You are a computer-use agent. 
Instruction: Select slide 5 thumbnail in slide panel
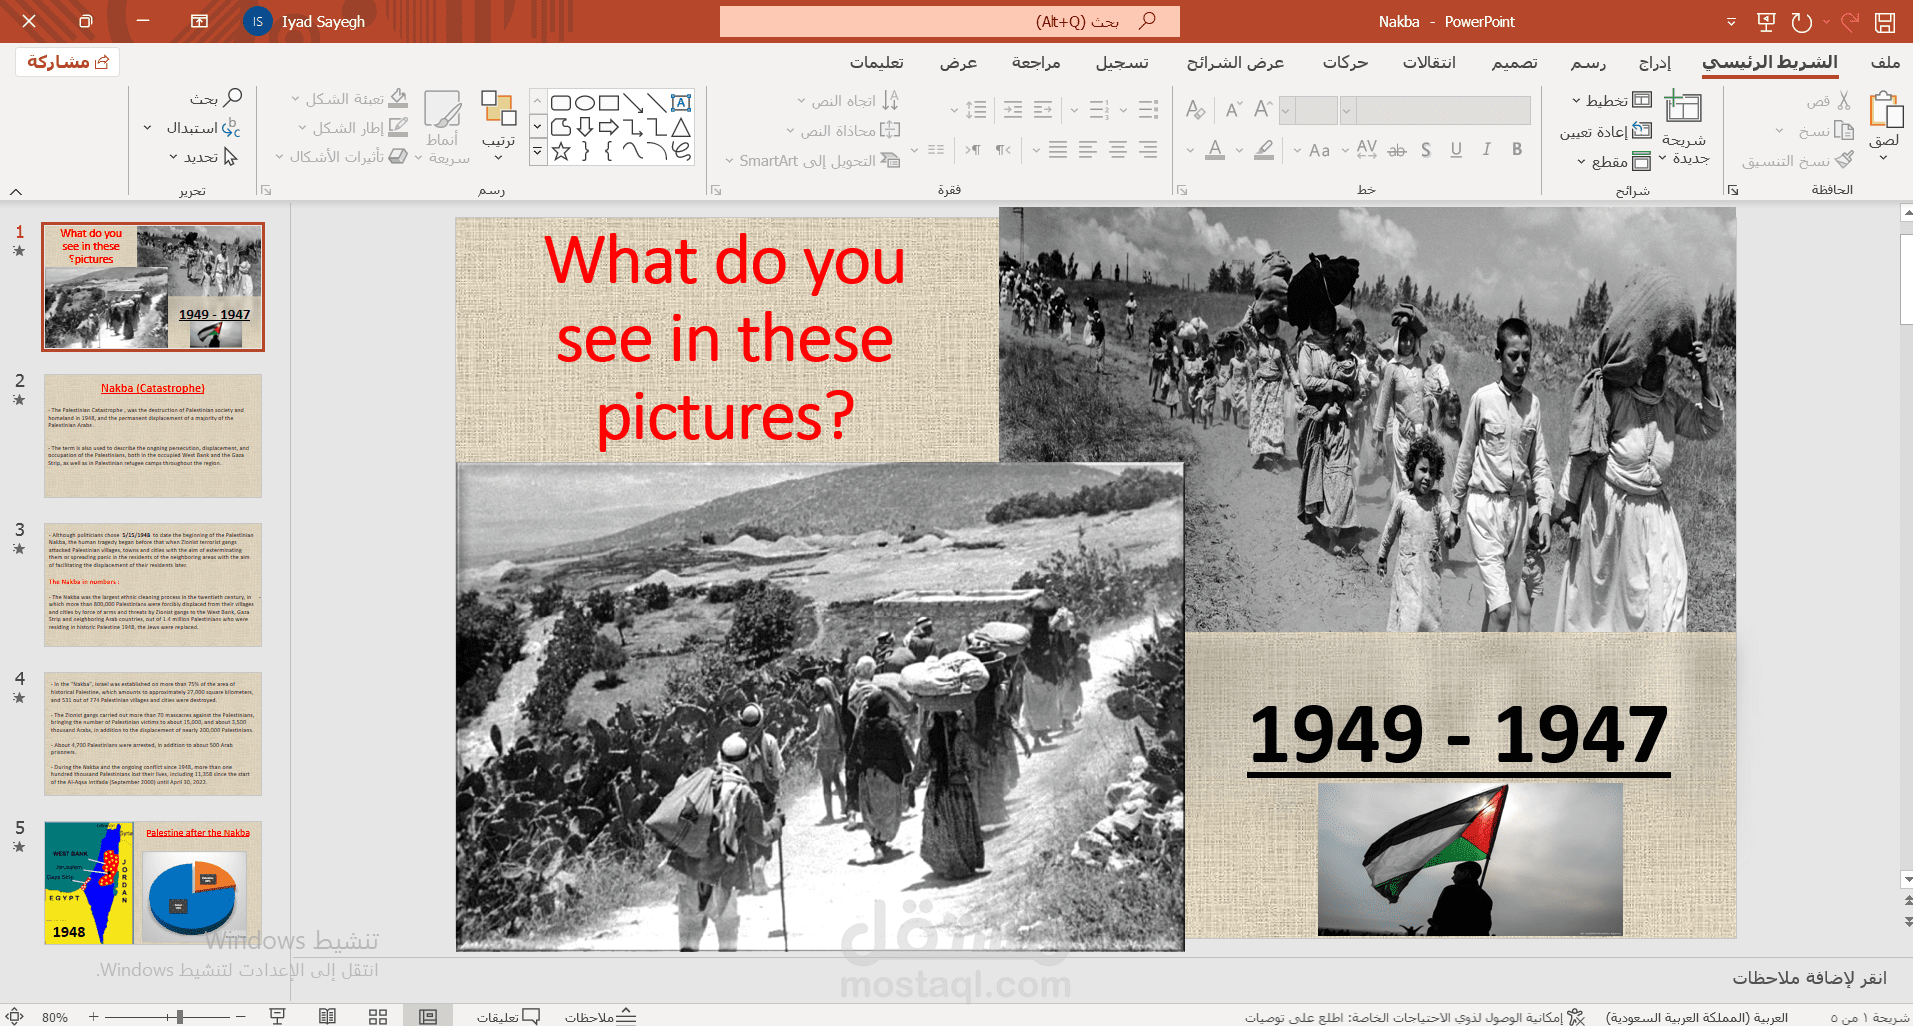(152, 883)
